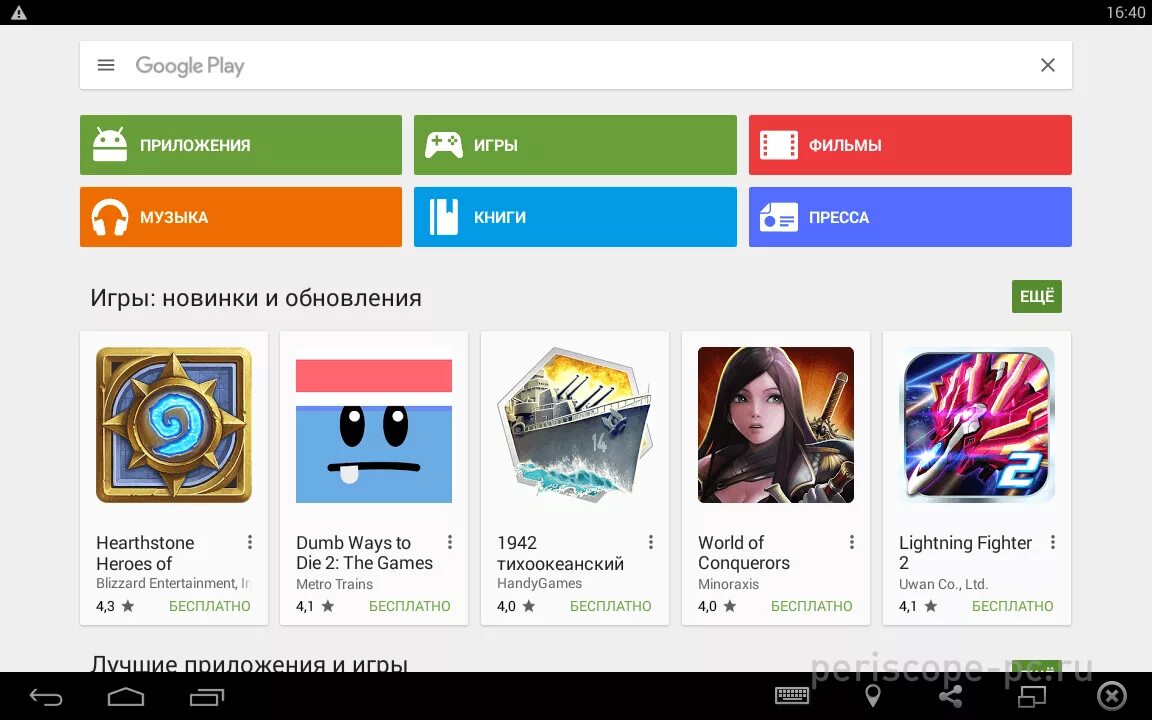This screenshot has height=720, width=1152.
Task: Click Uwan Co., Ltd. developer name
Action: click(943, 584)
